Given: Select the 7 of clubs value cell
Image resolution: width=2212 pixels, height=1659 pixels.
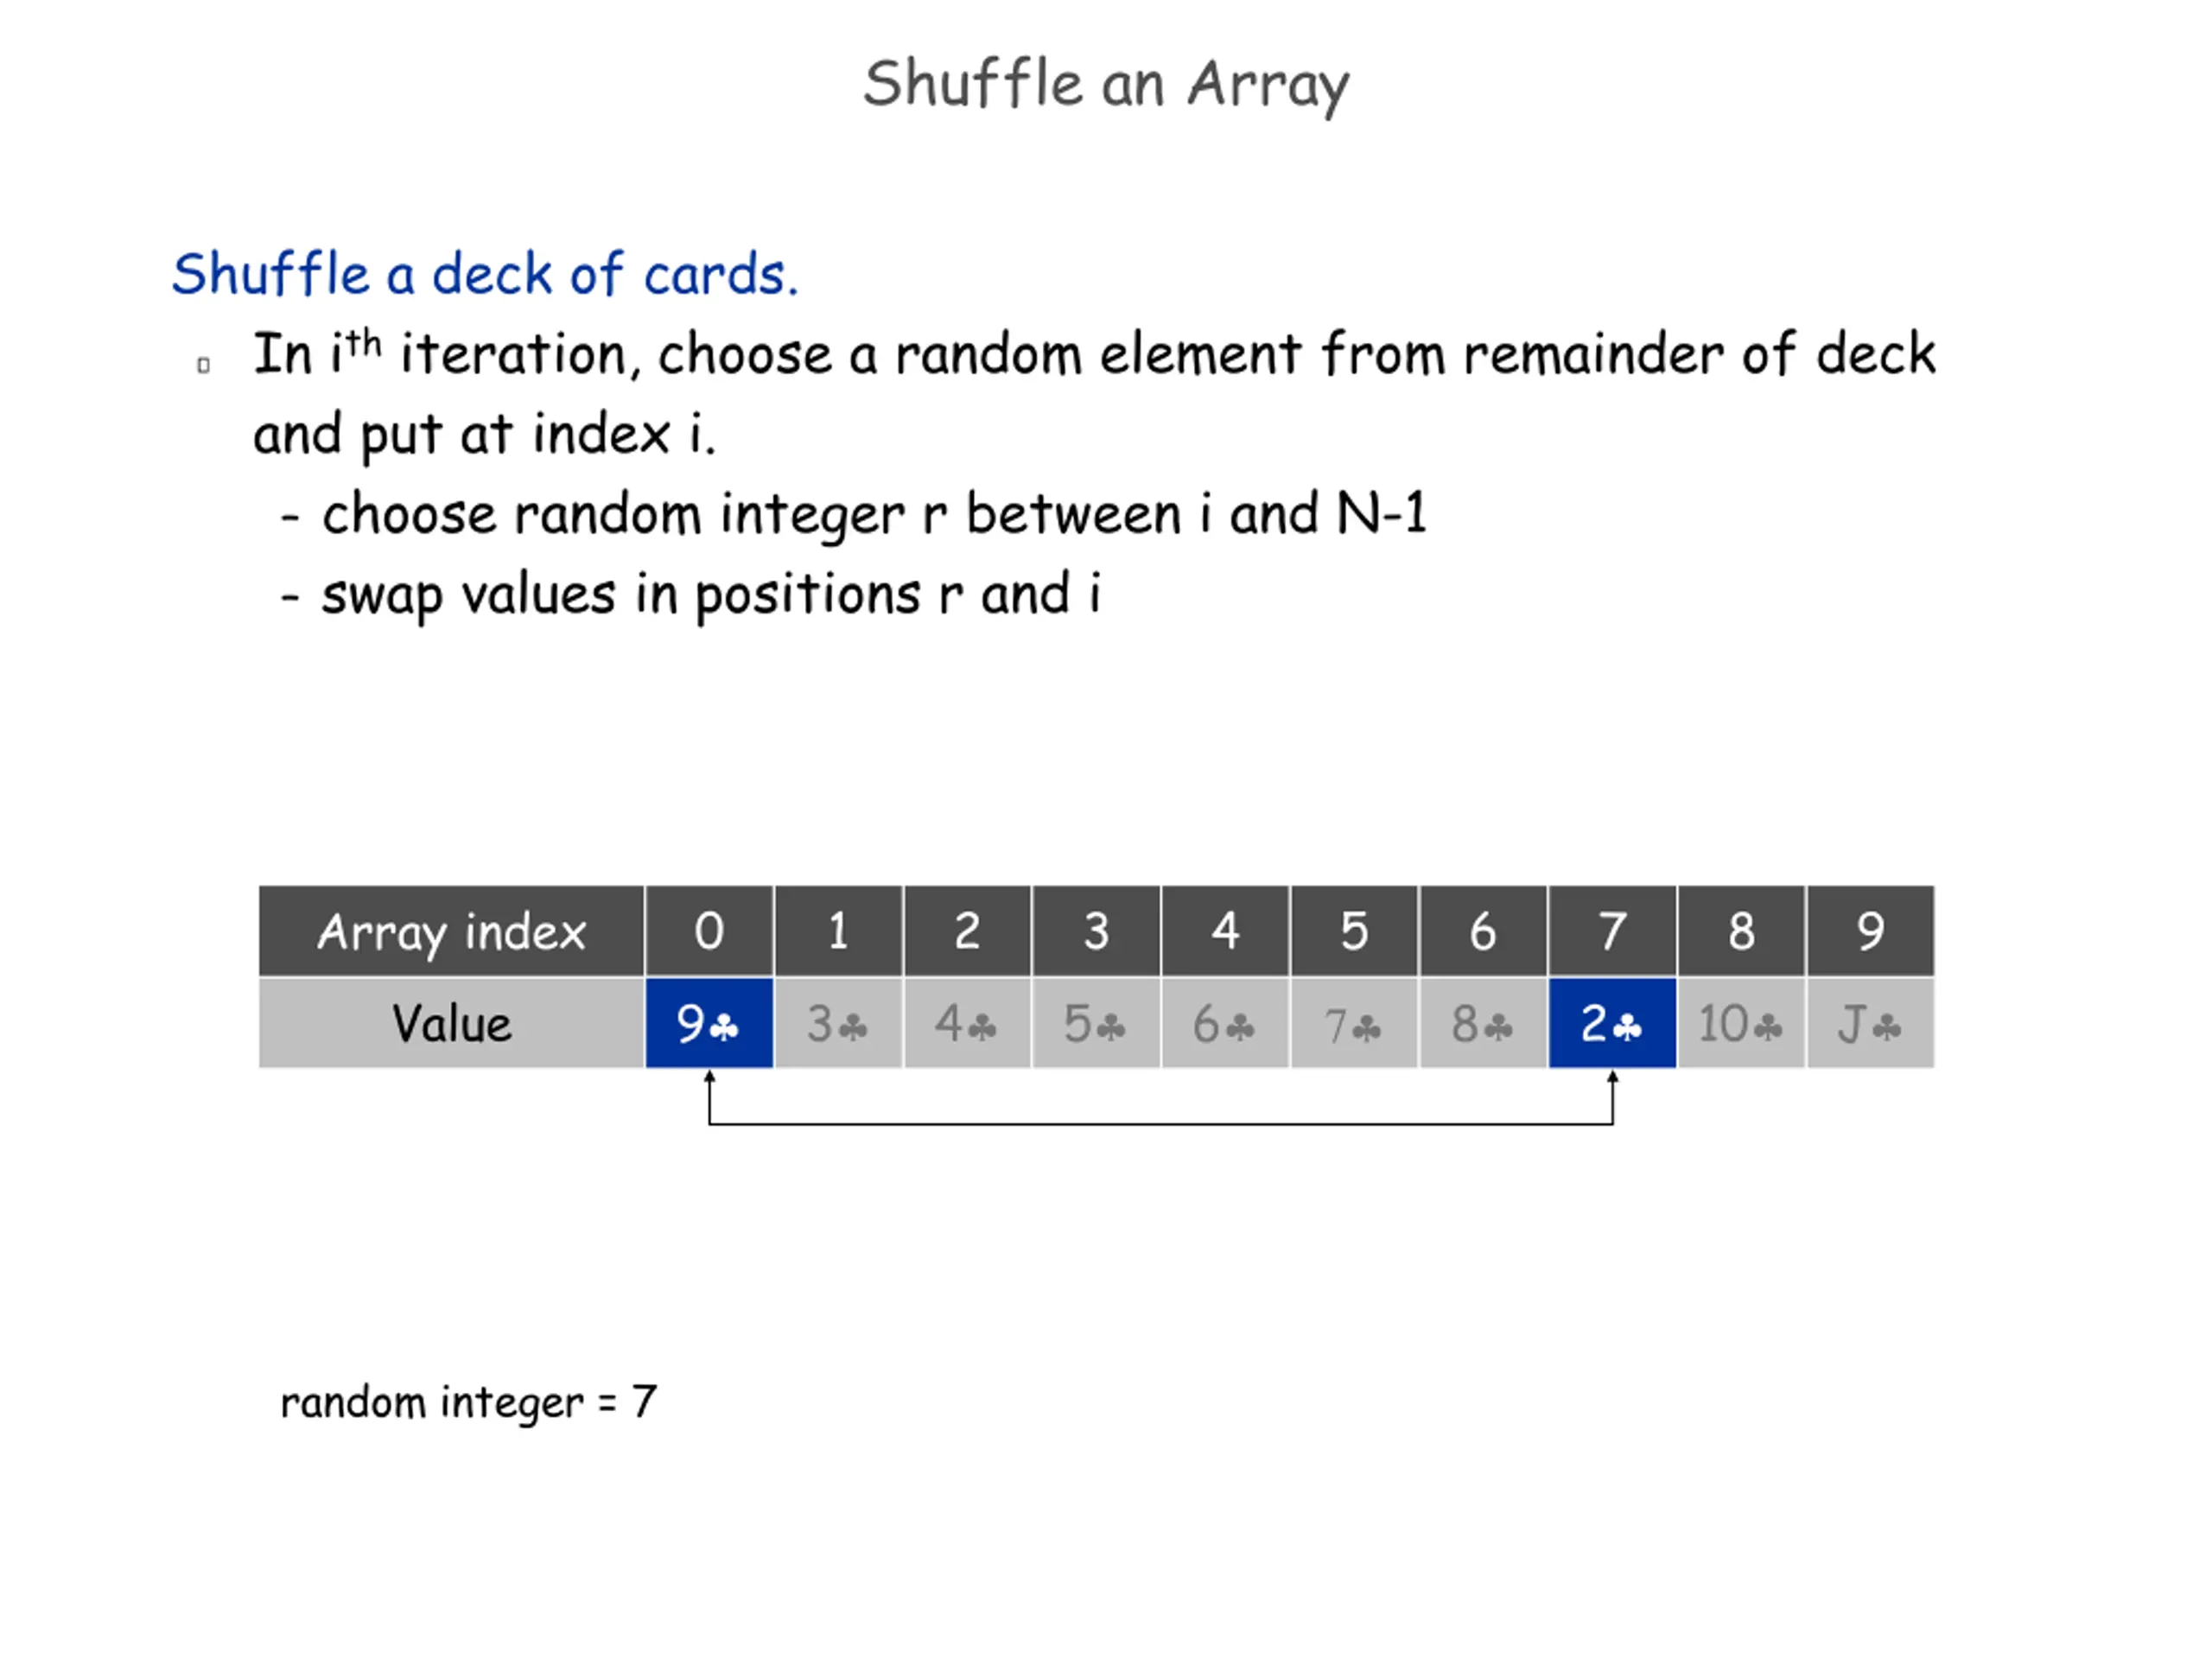Looking at the screenshot, I should 1354,1023.
